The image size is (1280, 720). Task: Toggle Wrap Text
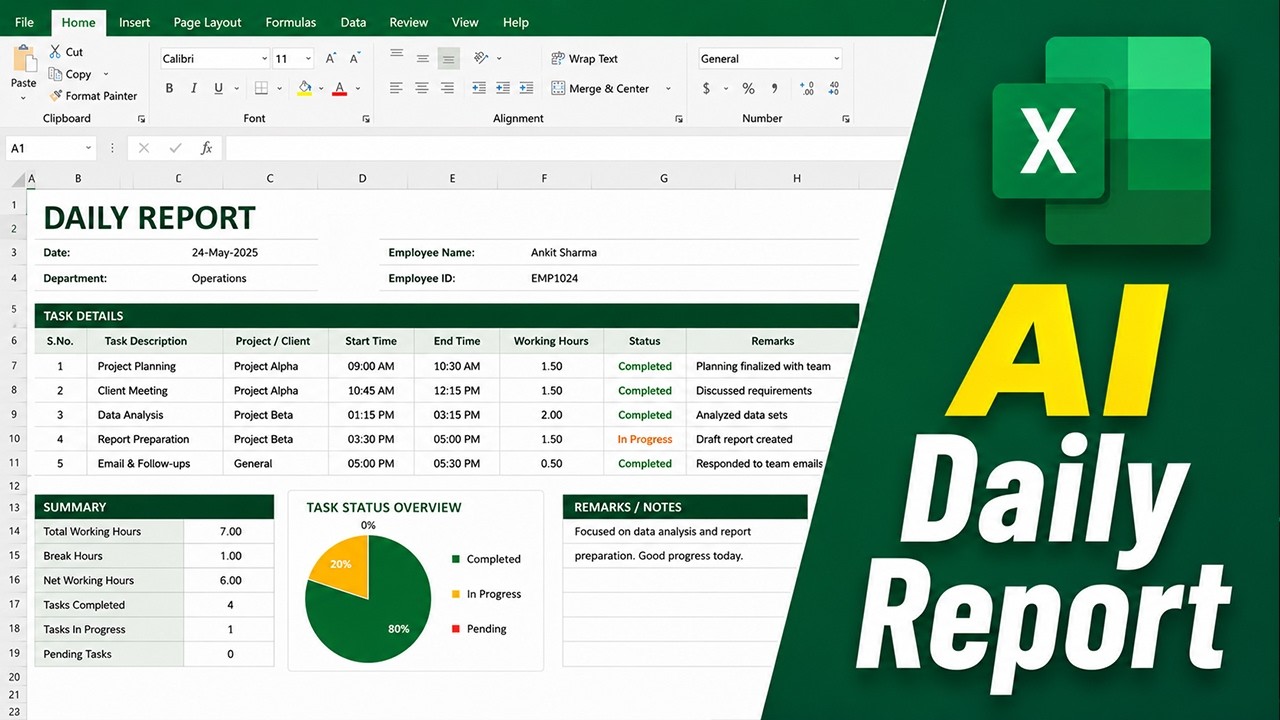(585, 58)
